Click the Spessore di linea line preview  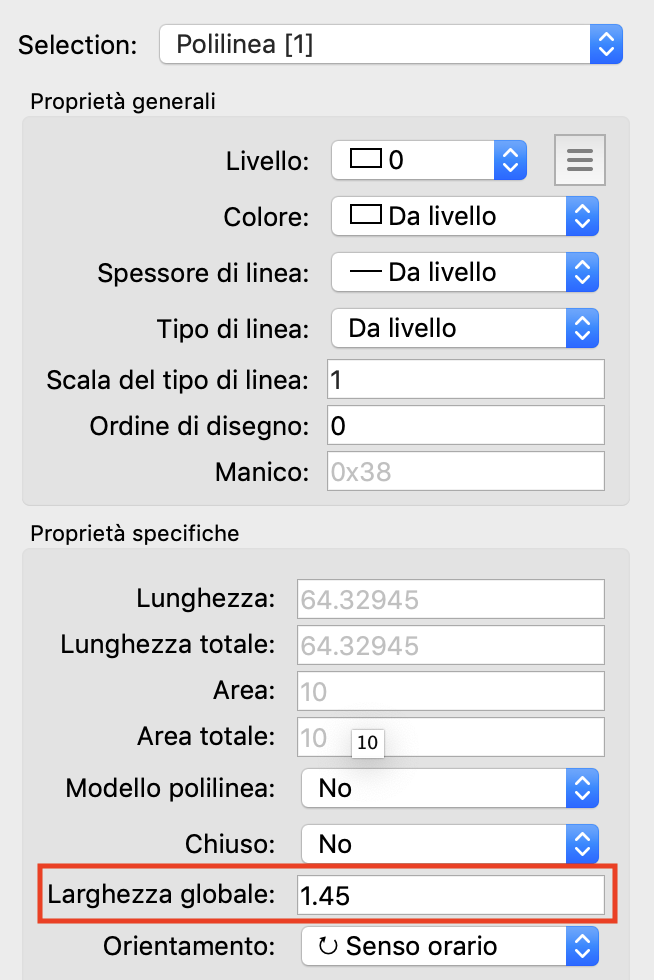pyautogui.click(x=365, y=271)
